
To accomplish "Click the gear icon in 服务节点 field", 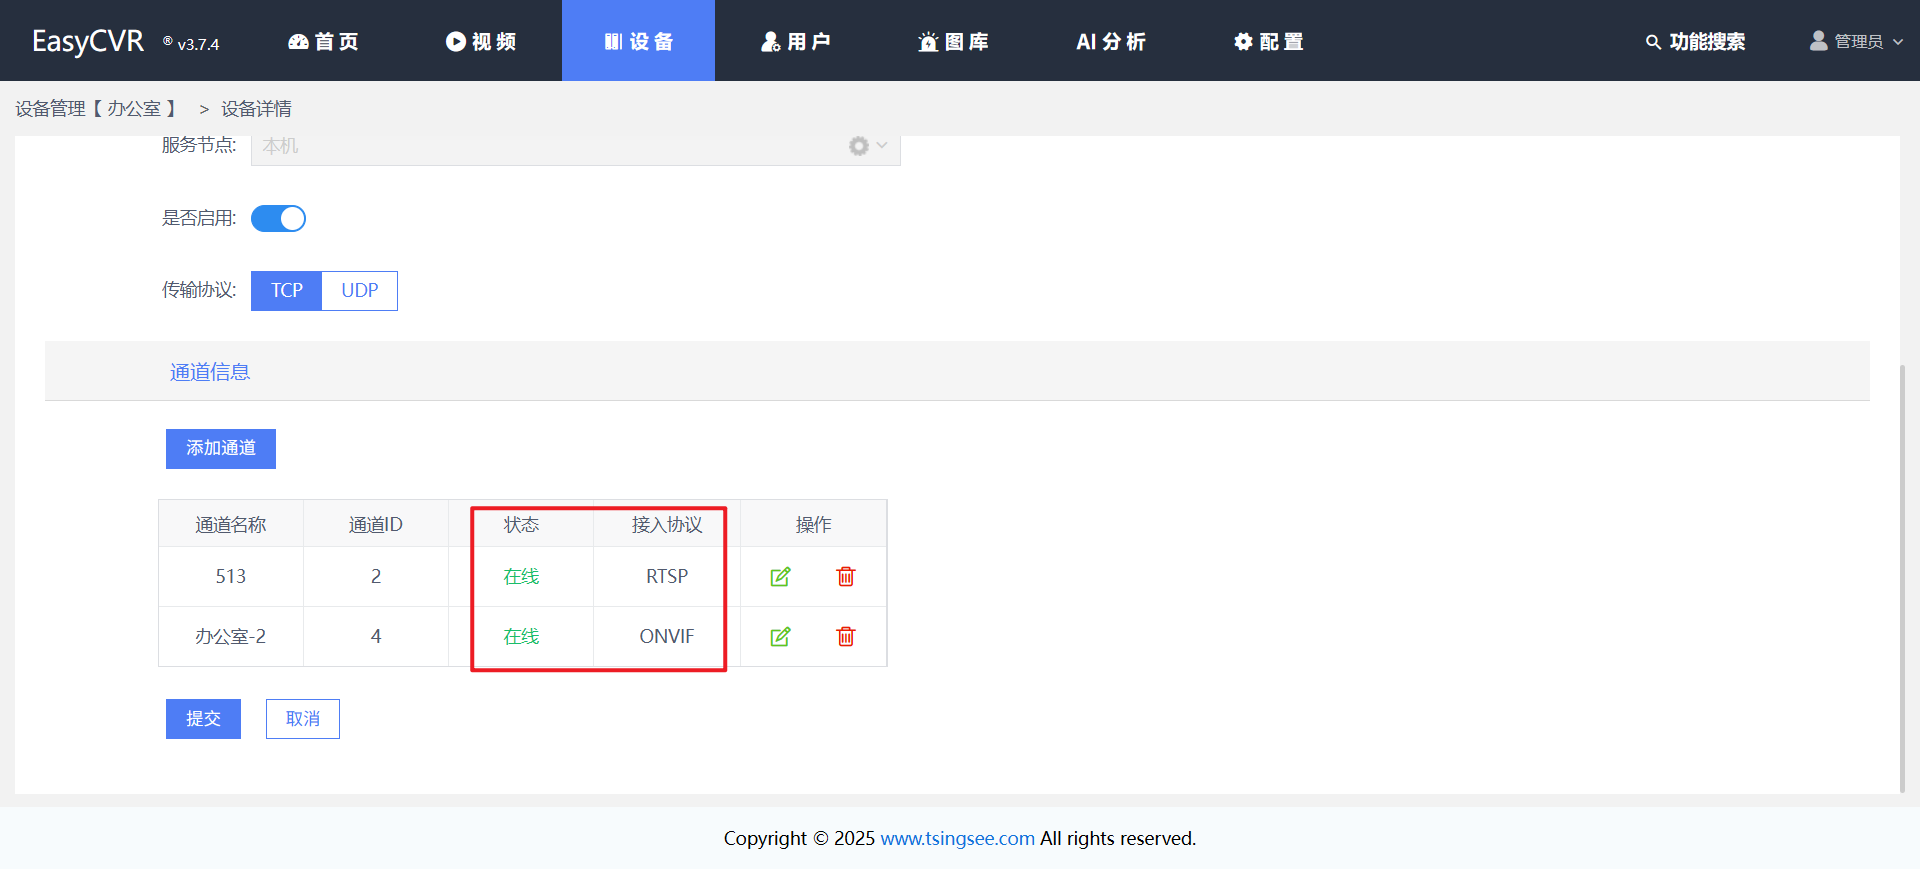I will pyautogui.click(x=858, y=146).
